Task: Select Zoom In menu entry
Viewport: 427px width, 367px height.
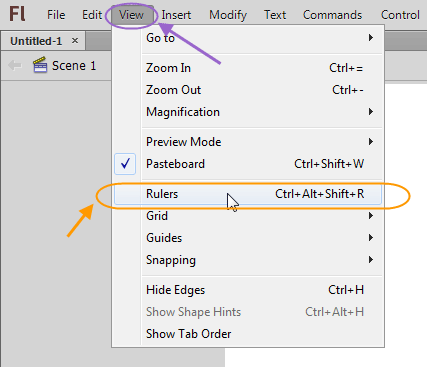Action: 248,68
